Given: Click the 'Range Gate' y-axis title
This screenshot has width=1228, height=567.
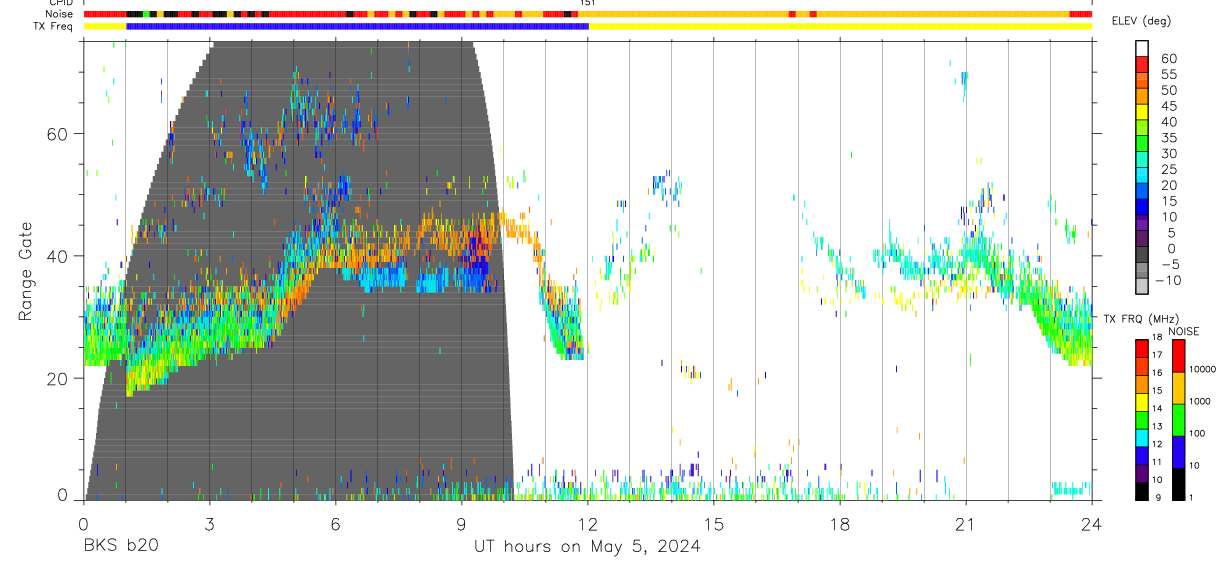Looking at the screenshot, I should [27, 272].
